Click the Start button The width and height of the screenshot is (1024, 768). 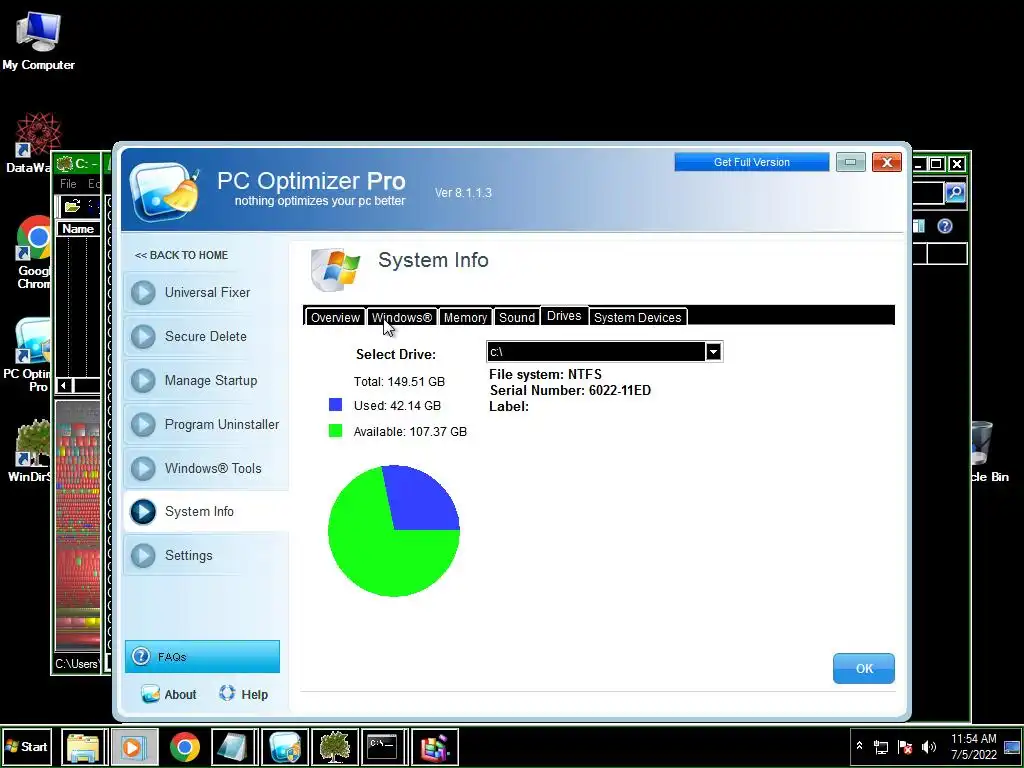27,746
